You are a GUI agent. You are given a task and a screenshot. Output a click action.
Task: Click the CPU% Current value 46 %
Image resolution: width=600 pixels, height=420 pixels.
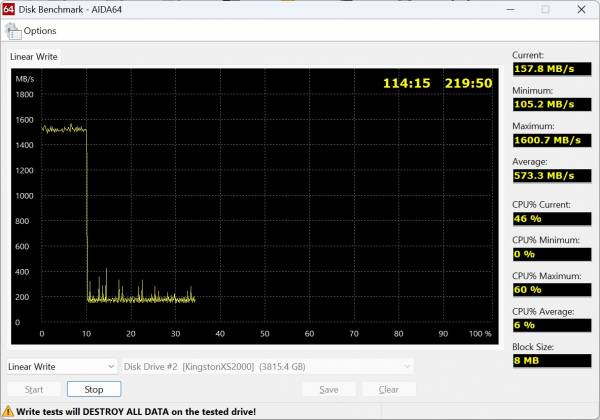[552, 219]
